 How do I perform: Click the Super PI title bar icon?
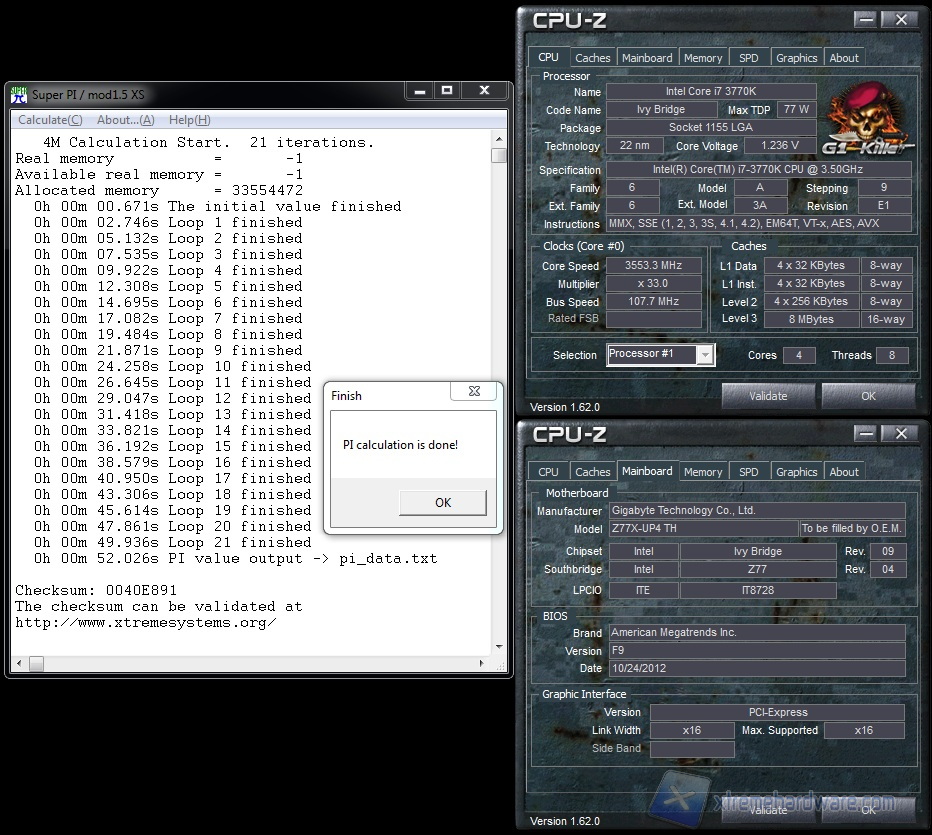tap(18, 95)
